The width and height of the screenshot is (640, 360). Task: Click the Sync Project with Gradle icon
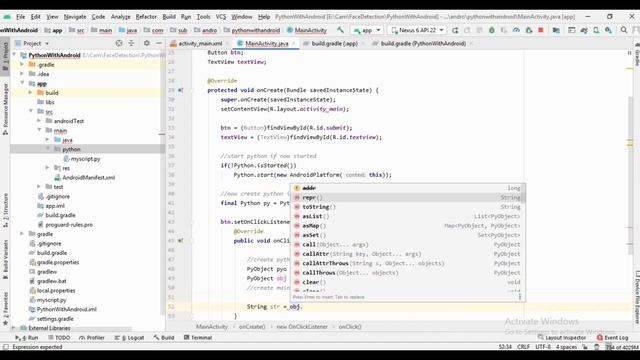(x=584, y=30)
